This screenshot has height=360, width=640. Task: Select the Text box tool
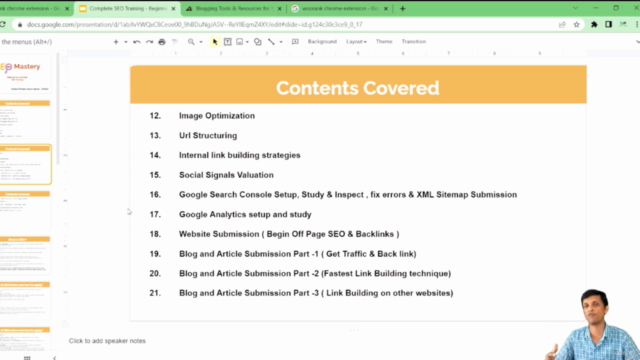(228, 42)
